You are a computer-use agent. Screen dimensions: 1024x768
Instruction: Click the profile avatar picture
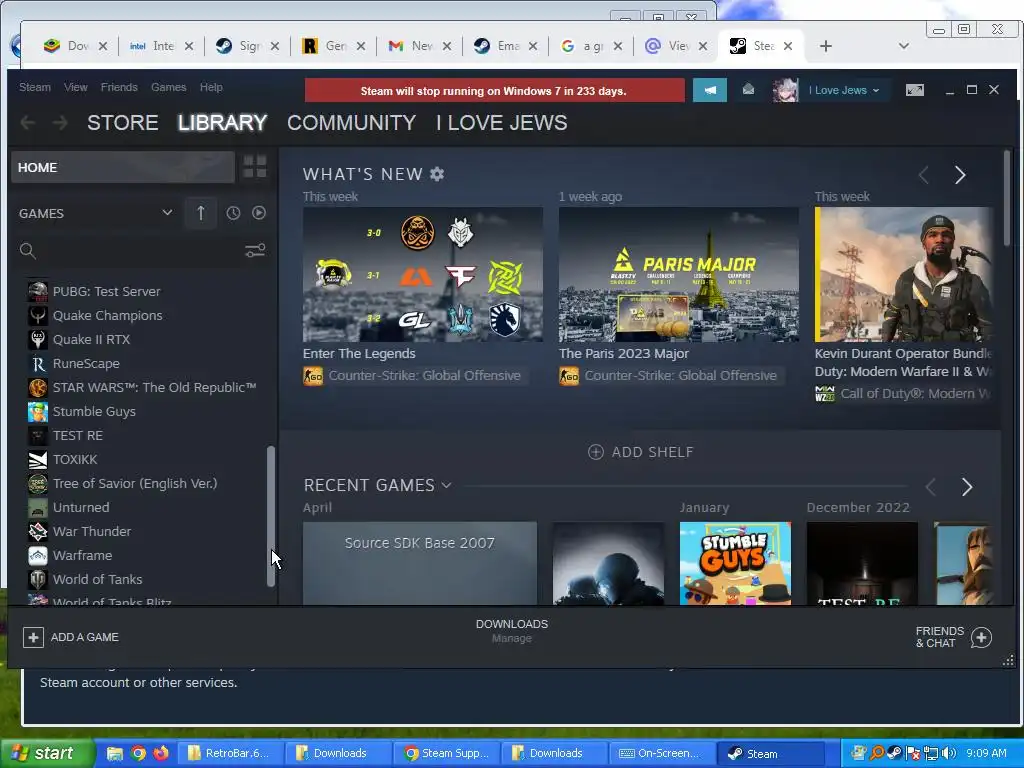click(785, 90)
